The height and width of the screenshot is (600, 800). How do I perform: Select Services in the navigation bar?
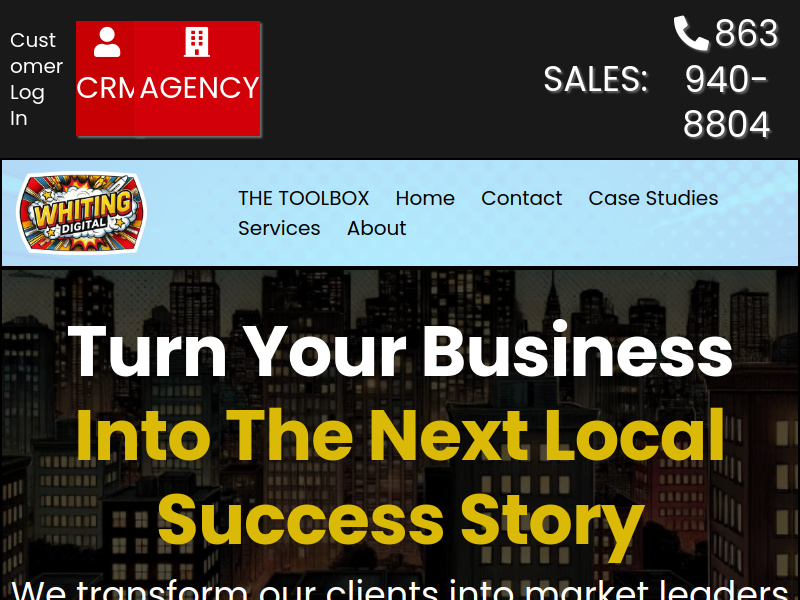pos(279,228)
